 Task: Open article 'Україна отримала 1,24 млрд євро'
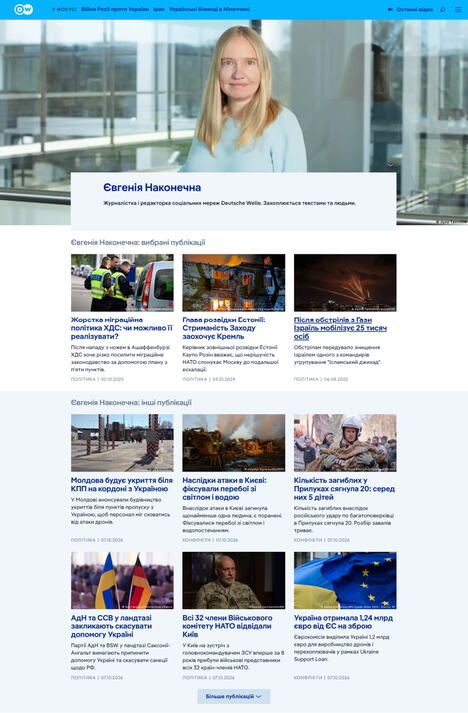pos(343,622)
